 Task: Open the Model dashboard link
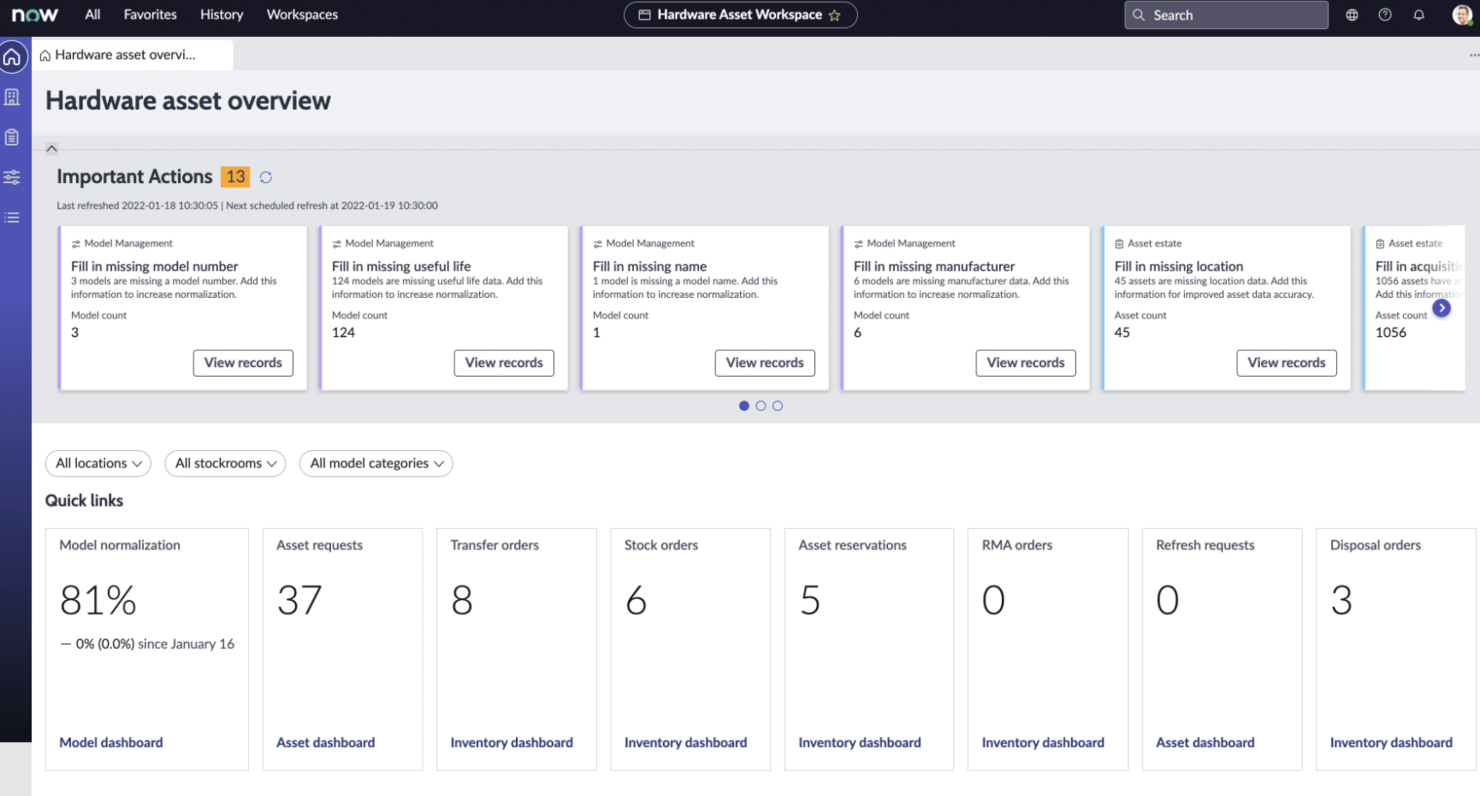(110, 742)
